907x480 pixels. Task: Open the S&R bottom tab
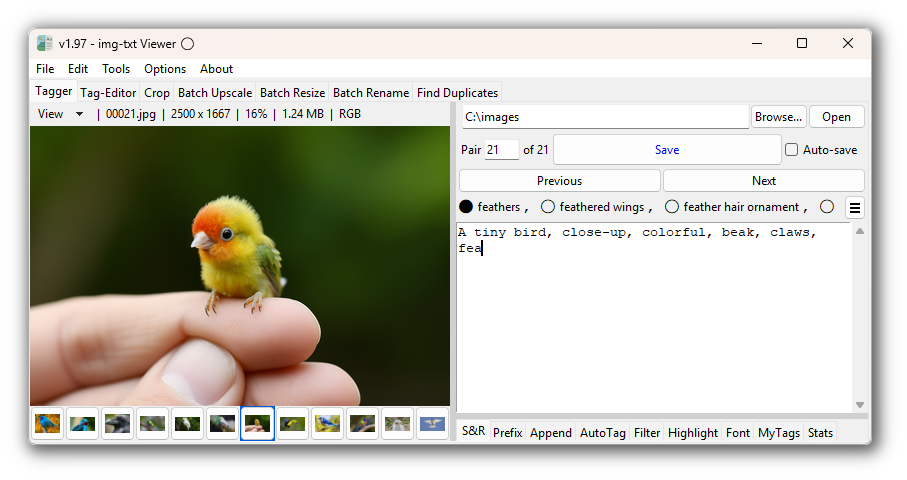(474, 431)
